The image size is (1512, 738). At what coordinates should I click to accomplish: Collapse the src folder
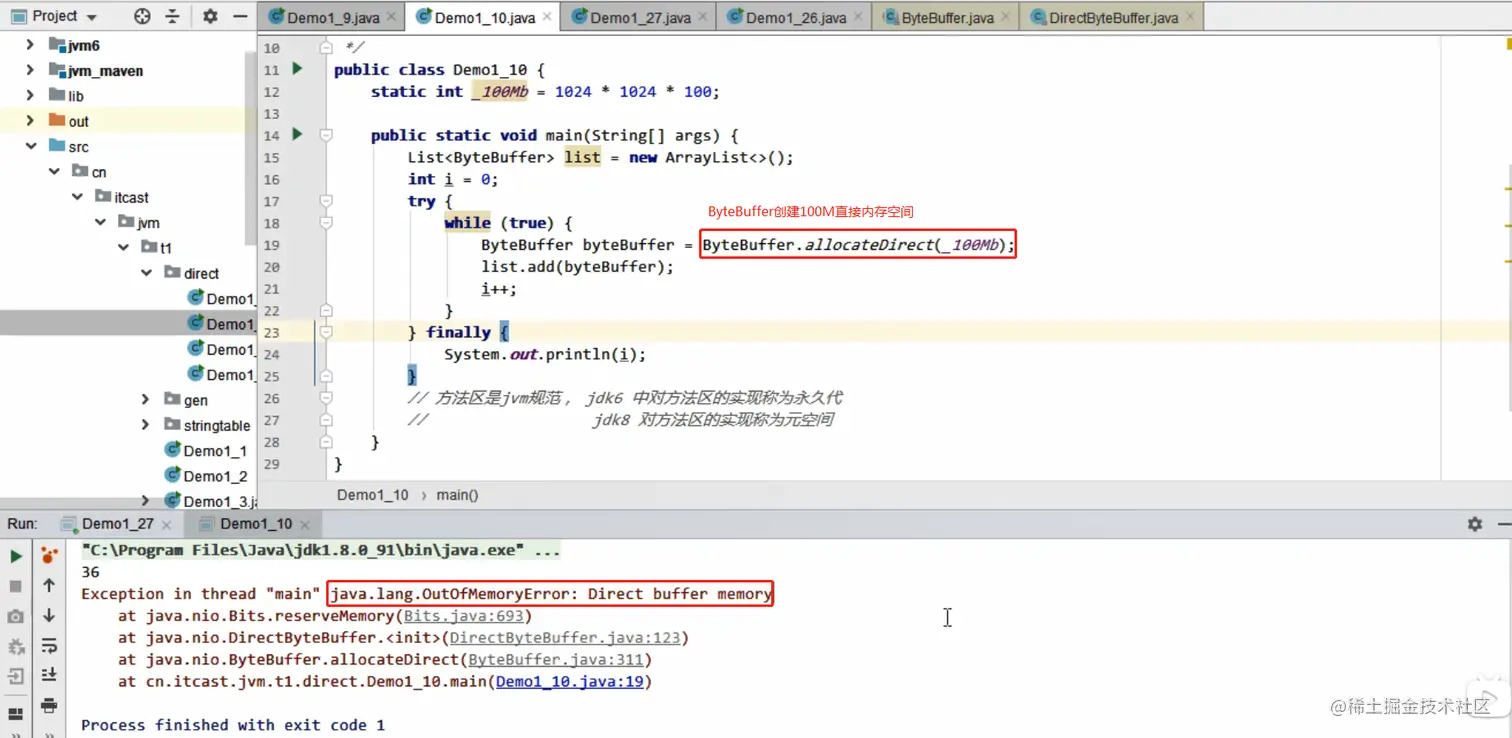click(x=29, y=146)
